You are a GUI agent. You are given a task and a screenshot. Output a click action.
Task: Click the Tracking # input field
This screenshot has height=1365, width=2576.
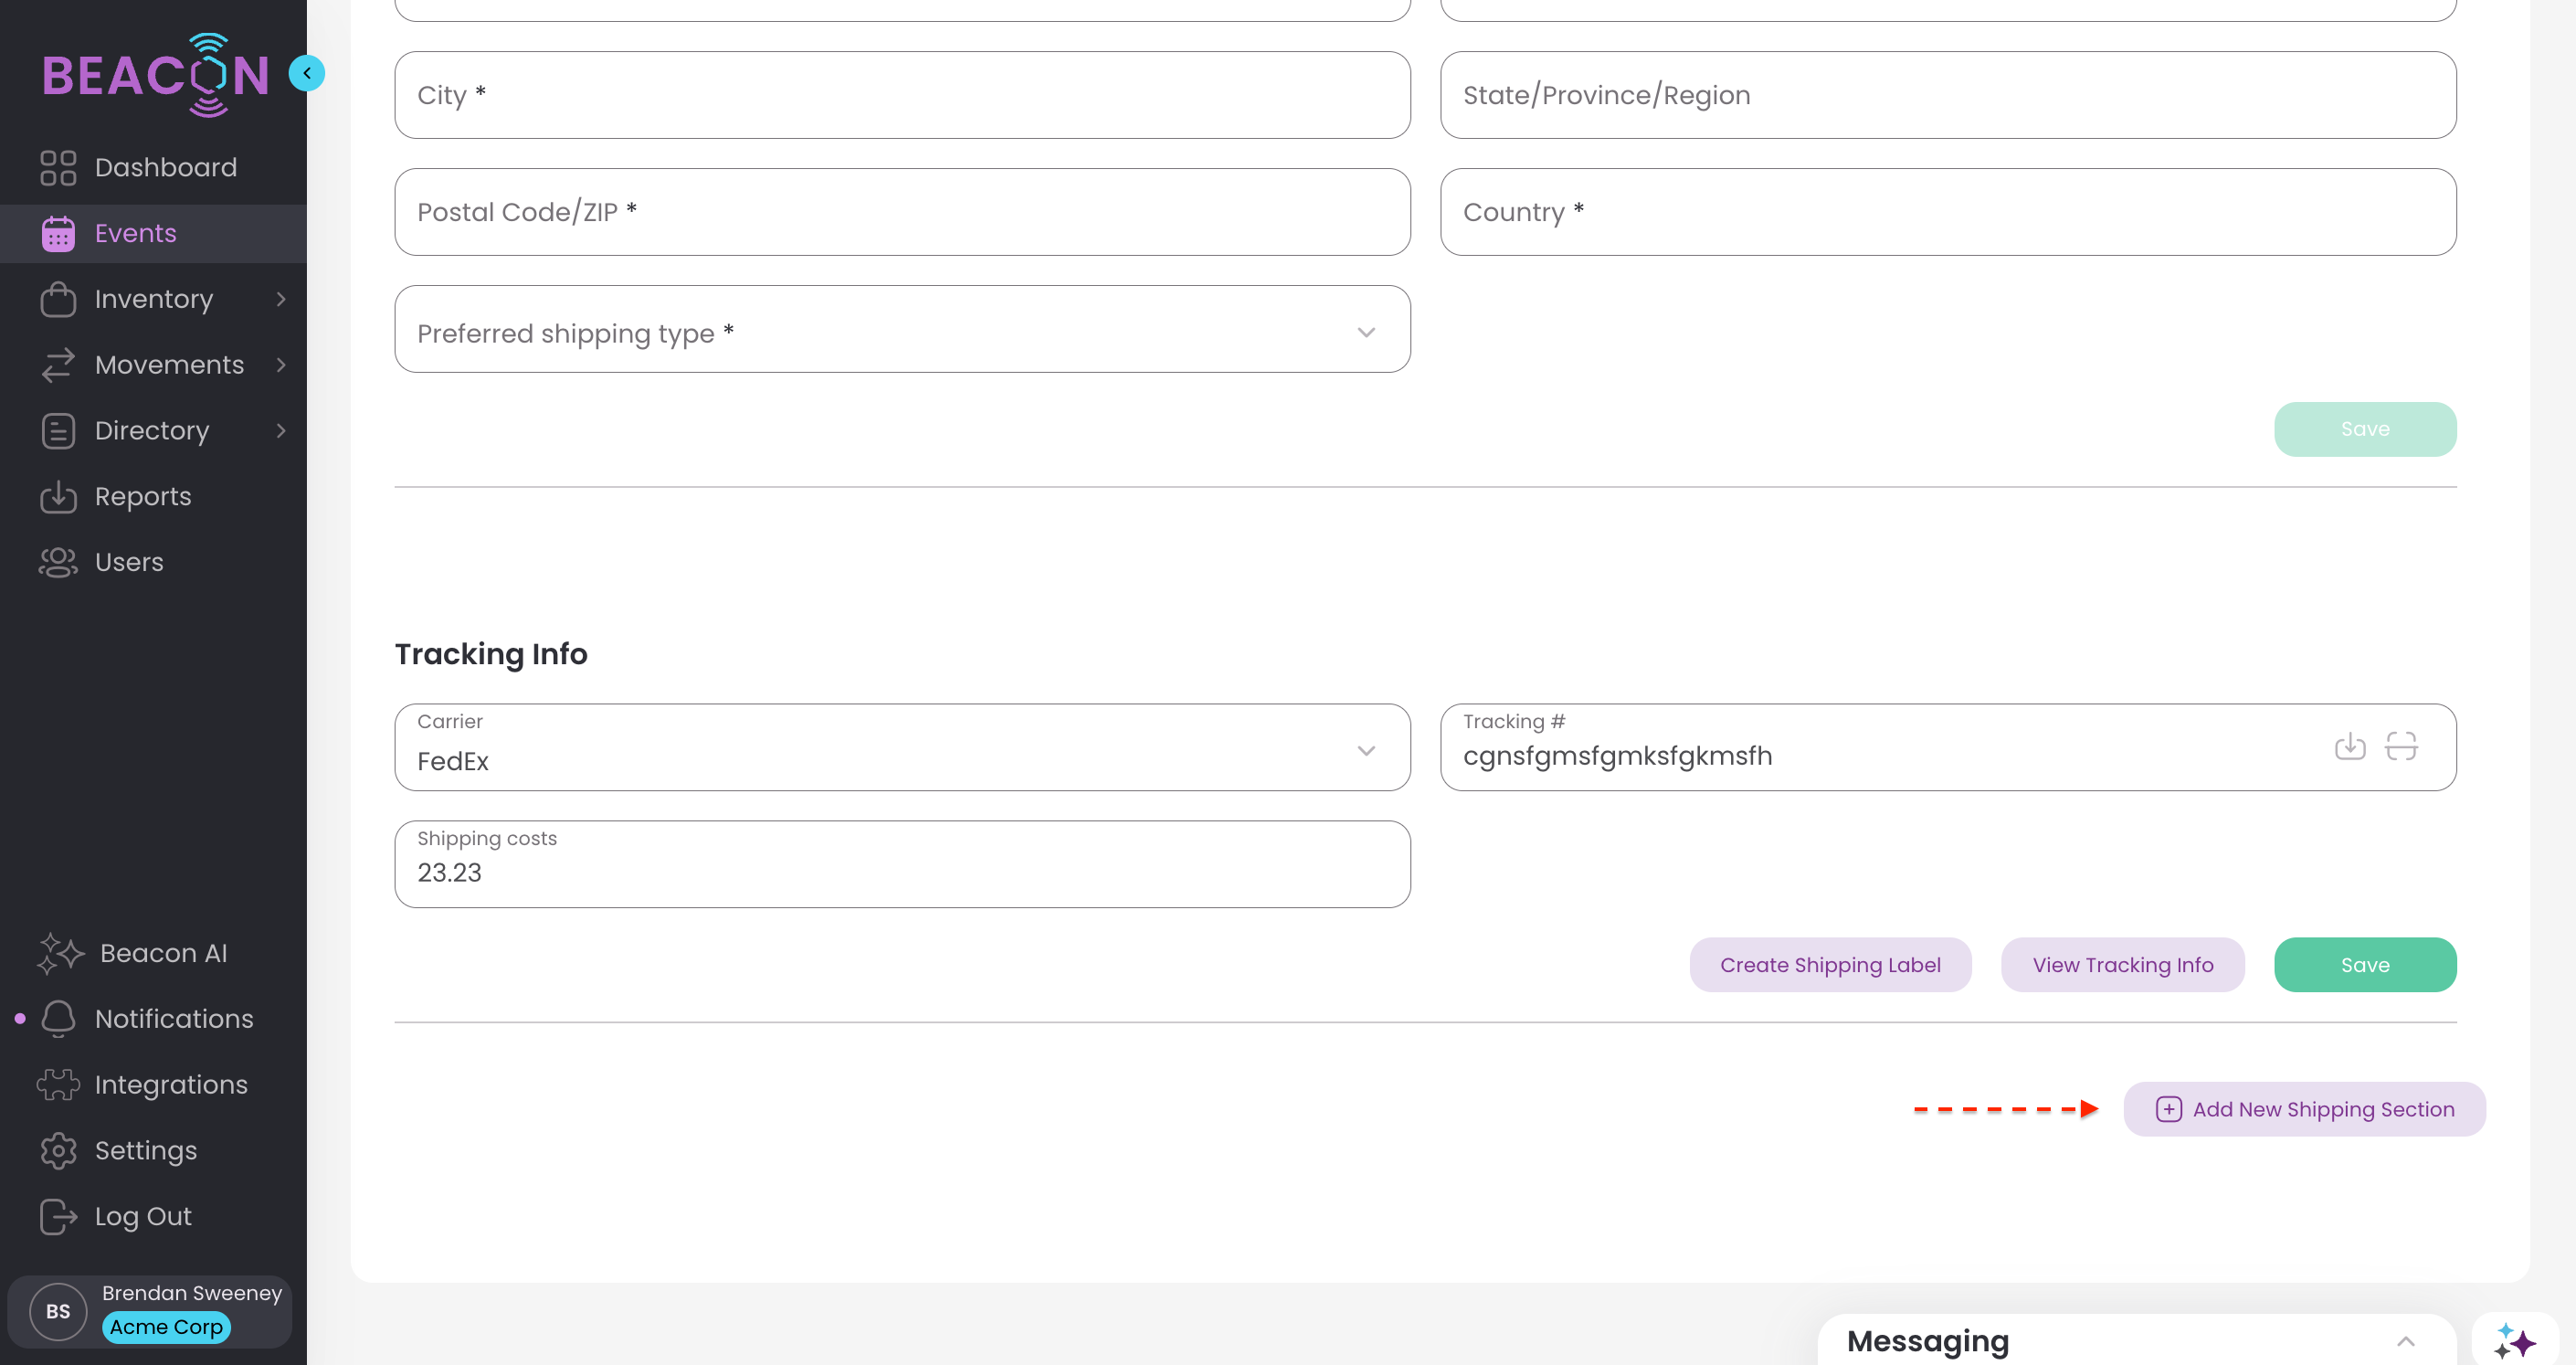[x=1948, y=747]
